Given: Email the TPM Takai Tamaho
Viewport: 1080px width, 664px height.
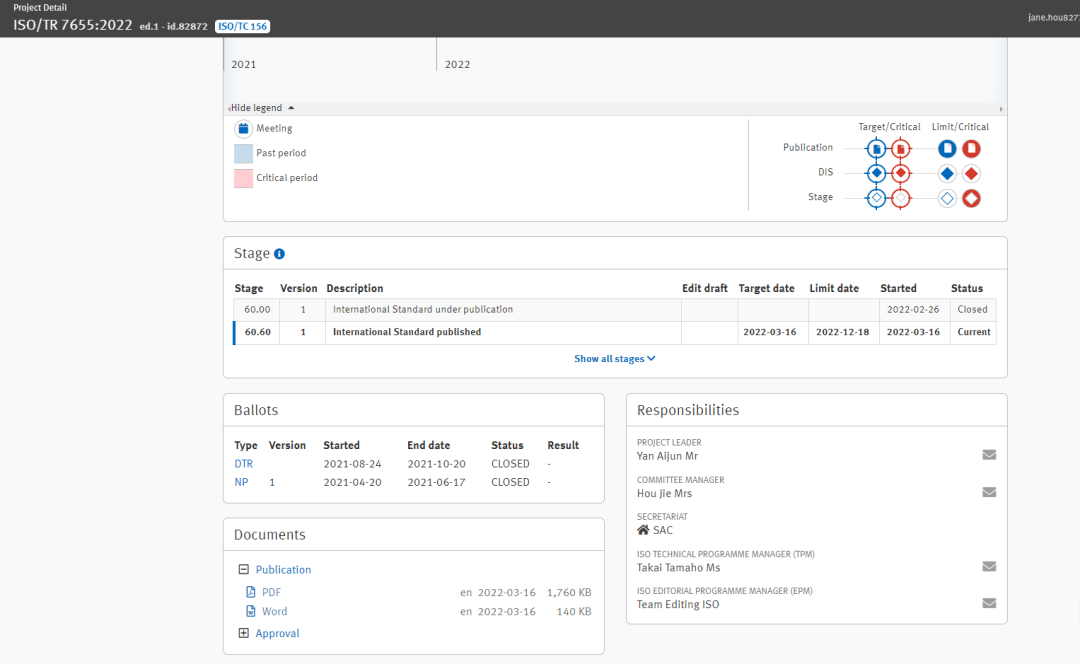Looking at the screenshot, I should tap(989, 566).
